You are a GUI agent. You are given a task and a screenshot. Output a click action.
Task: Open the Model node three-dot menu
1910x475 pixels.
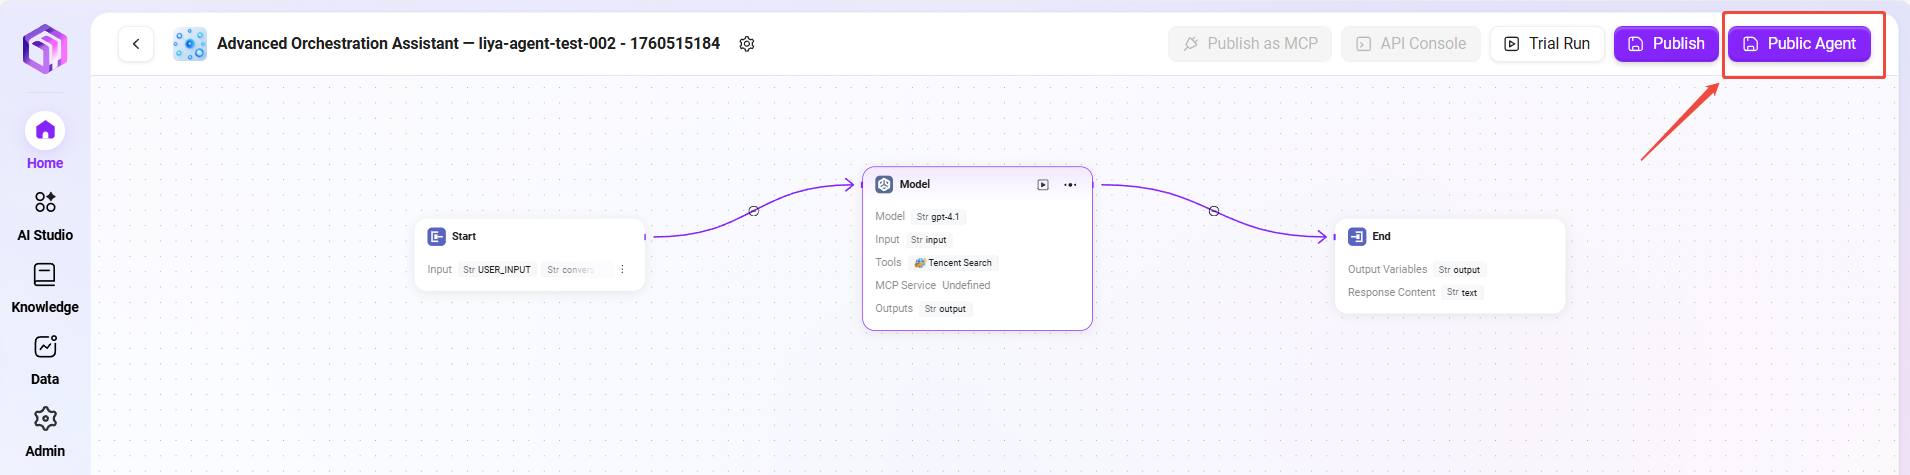tap(1070, 185)
